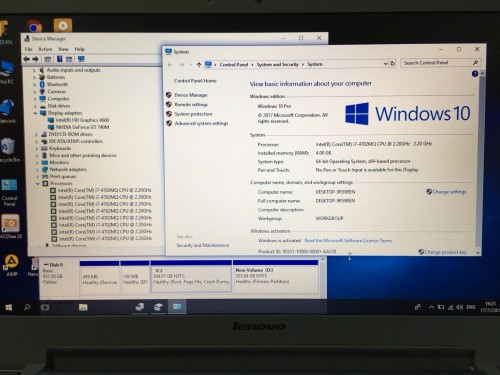The image size is (500, 375).
Task: Collapse the Processors tree node
Action: point(38,184)
